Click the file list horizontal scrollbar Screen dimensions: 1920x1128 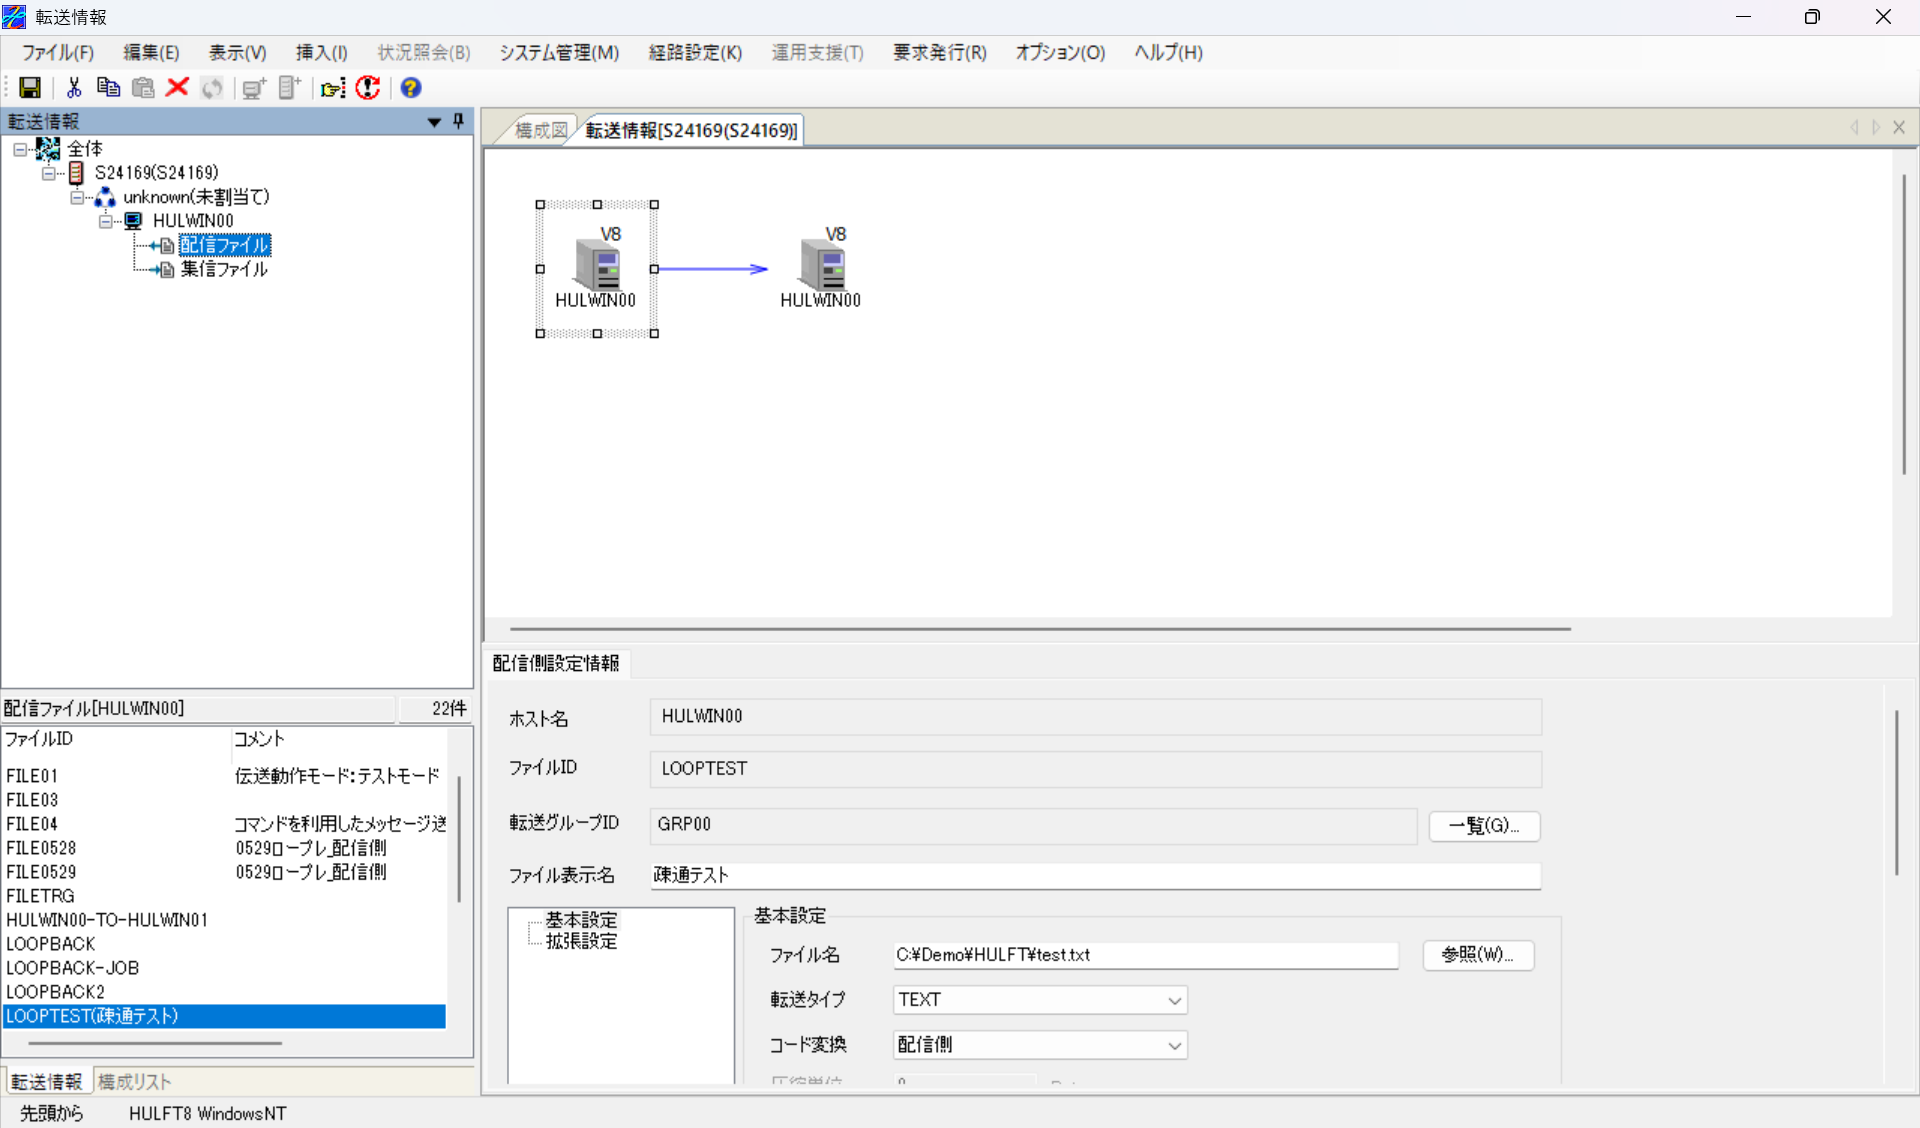point(155,1043)
